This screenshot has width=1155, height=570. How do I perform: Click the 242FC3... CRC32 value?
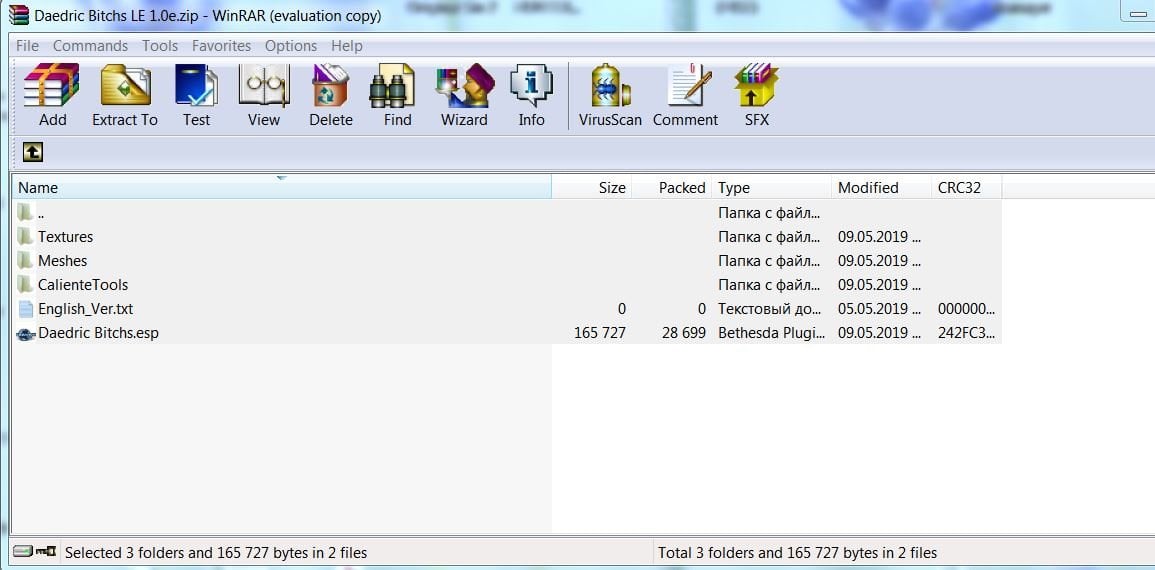966,333
